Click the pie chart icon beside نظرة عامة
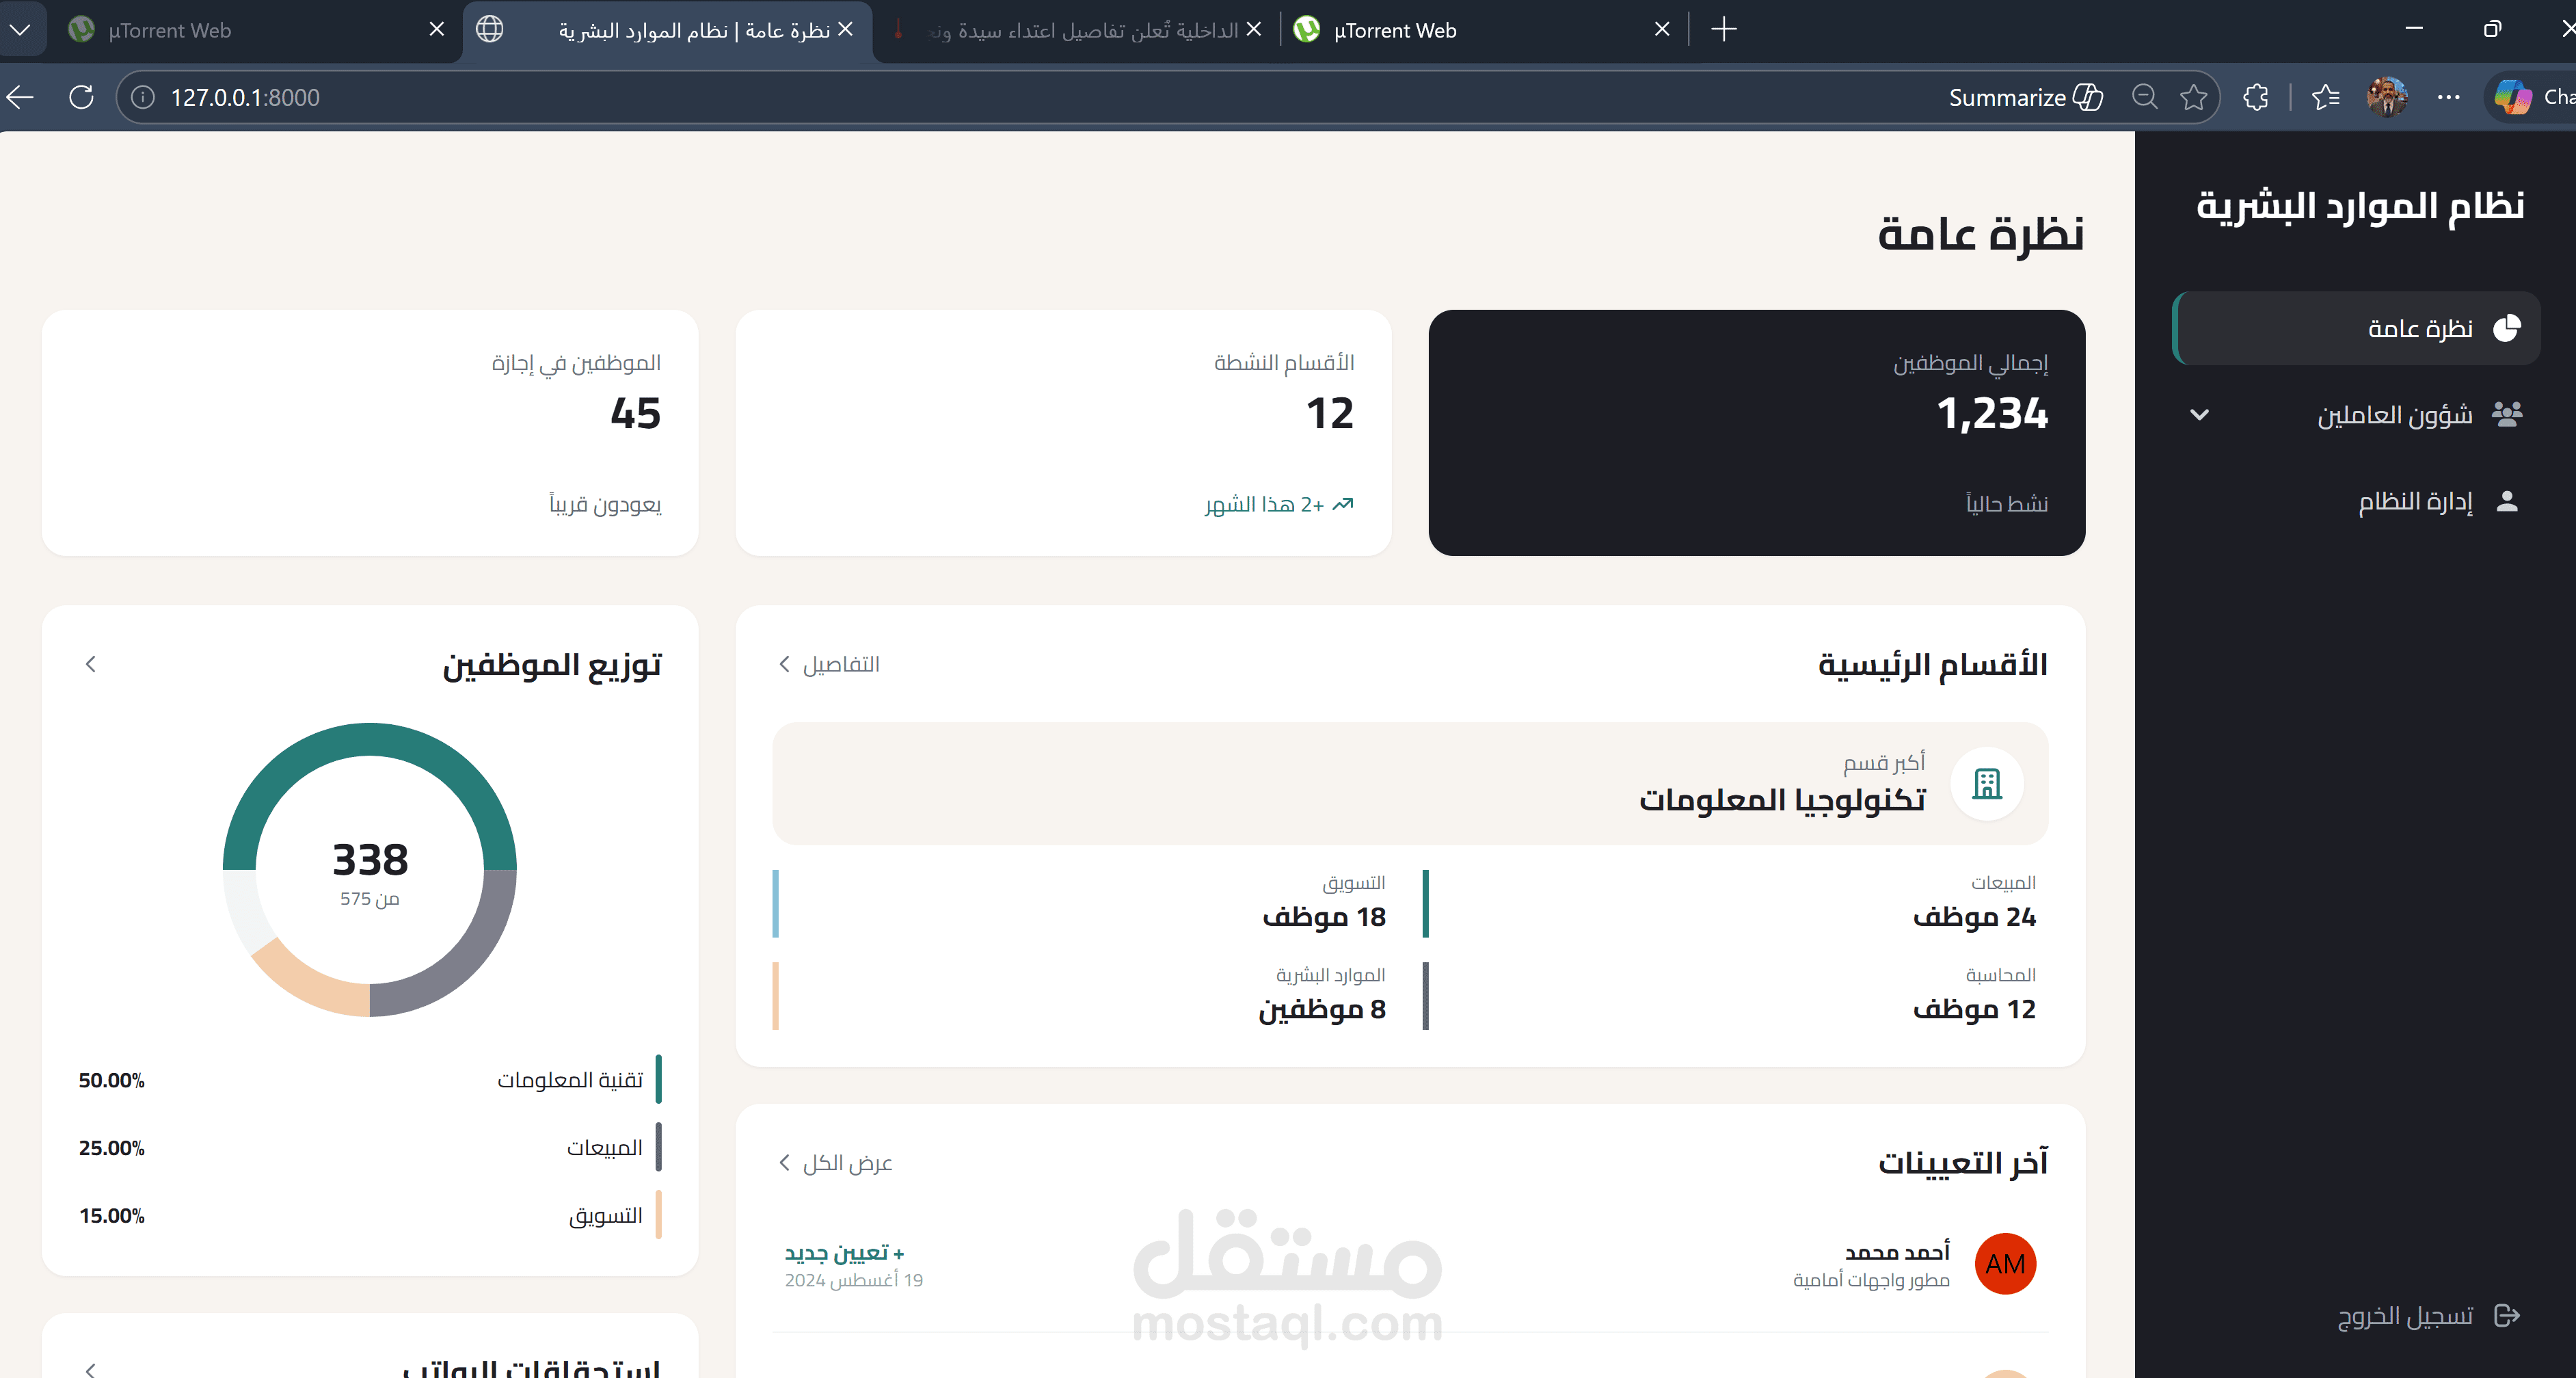 2506,328
